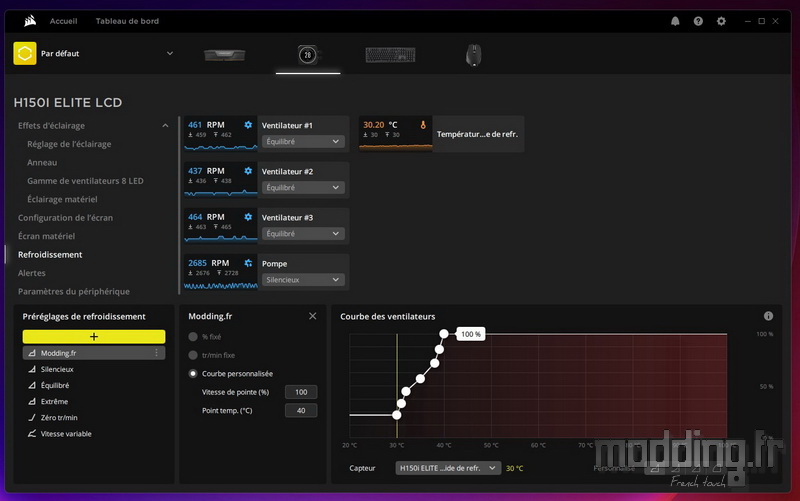Close the Modding.fr preset panel
The width and height of the screenshot is (800, 501).
click(313, 316)
